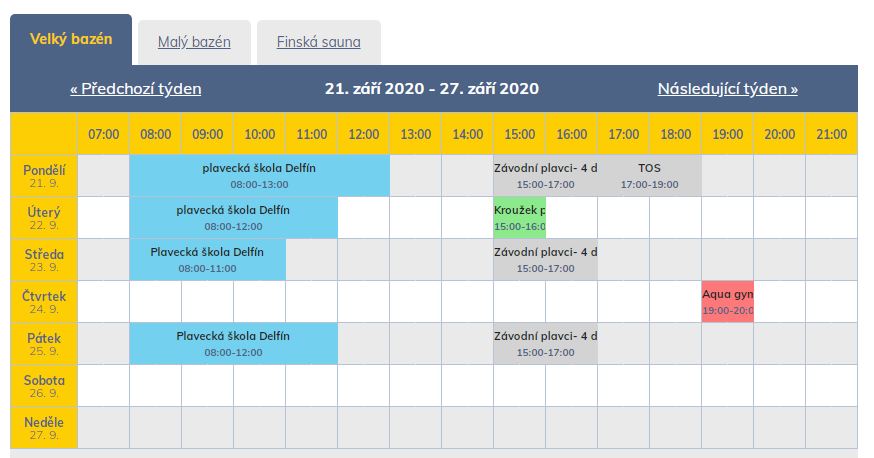Click the green Kroužek event on Tuesday
Viewport: 874px width, 458px height.
pos(519,217)
